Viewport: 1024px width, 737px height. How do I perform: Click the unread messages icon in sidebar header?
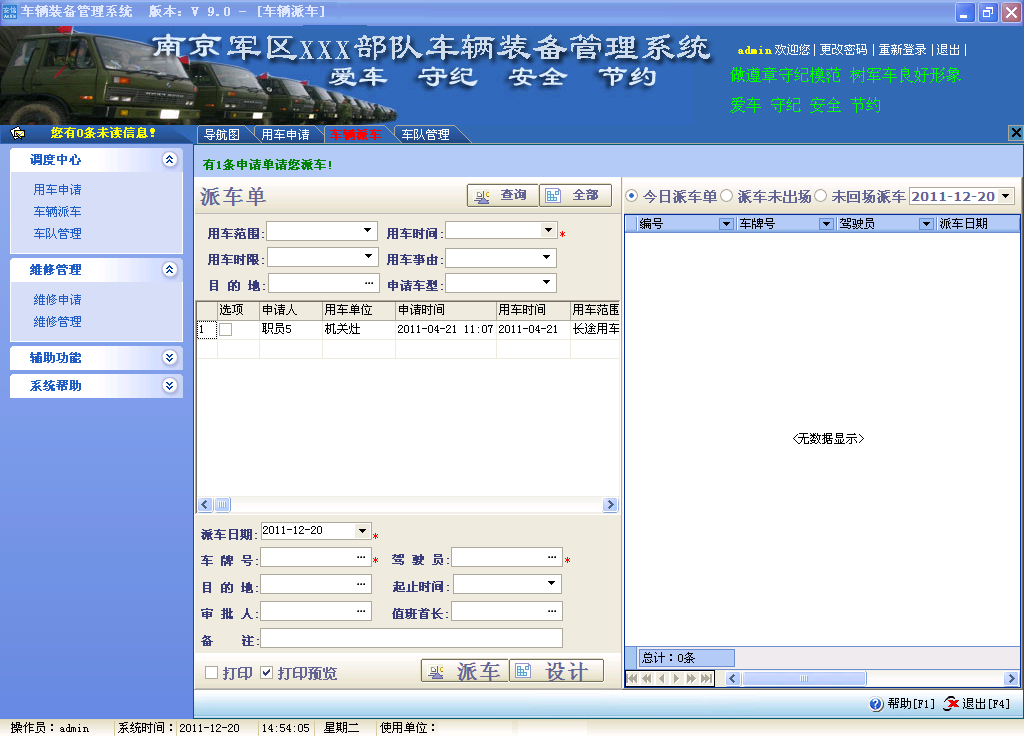[x=17, y=133]
